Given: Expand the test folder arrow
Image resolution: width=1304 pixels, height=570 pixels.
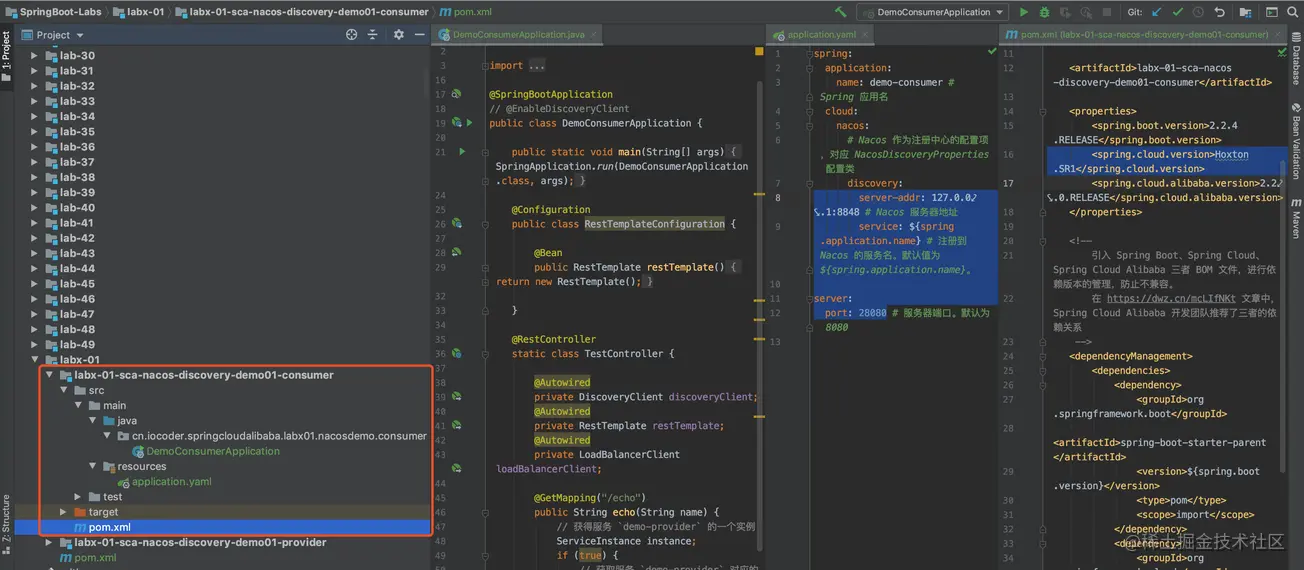Looking at the screenshot, I should point(79,497).
